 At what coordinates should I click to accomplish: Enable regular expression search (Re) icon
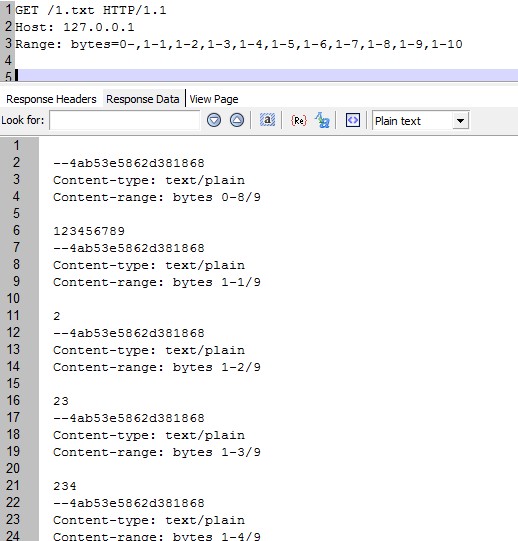coord(299,120)
